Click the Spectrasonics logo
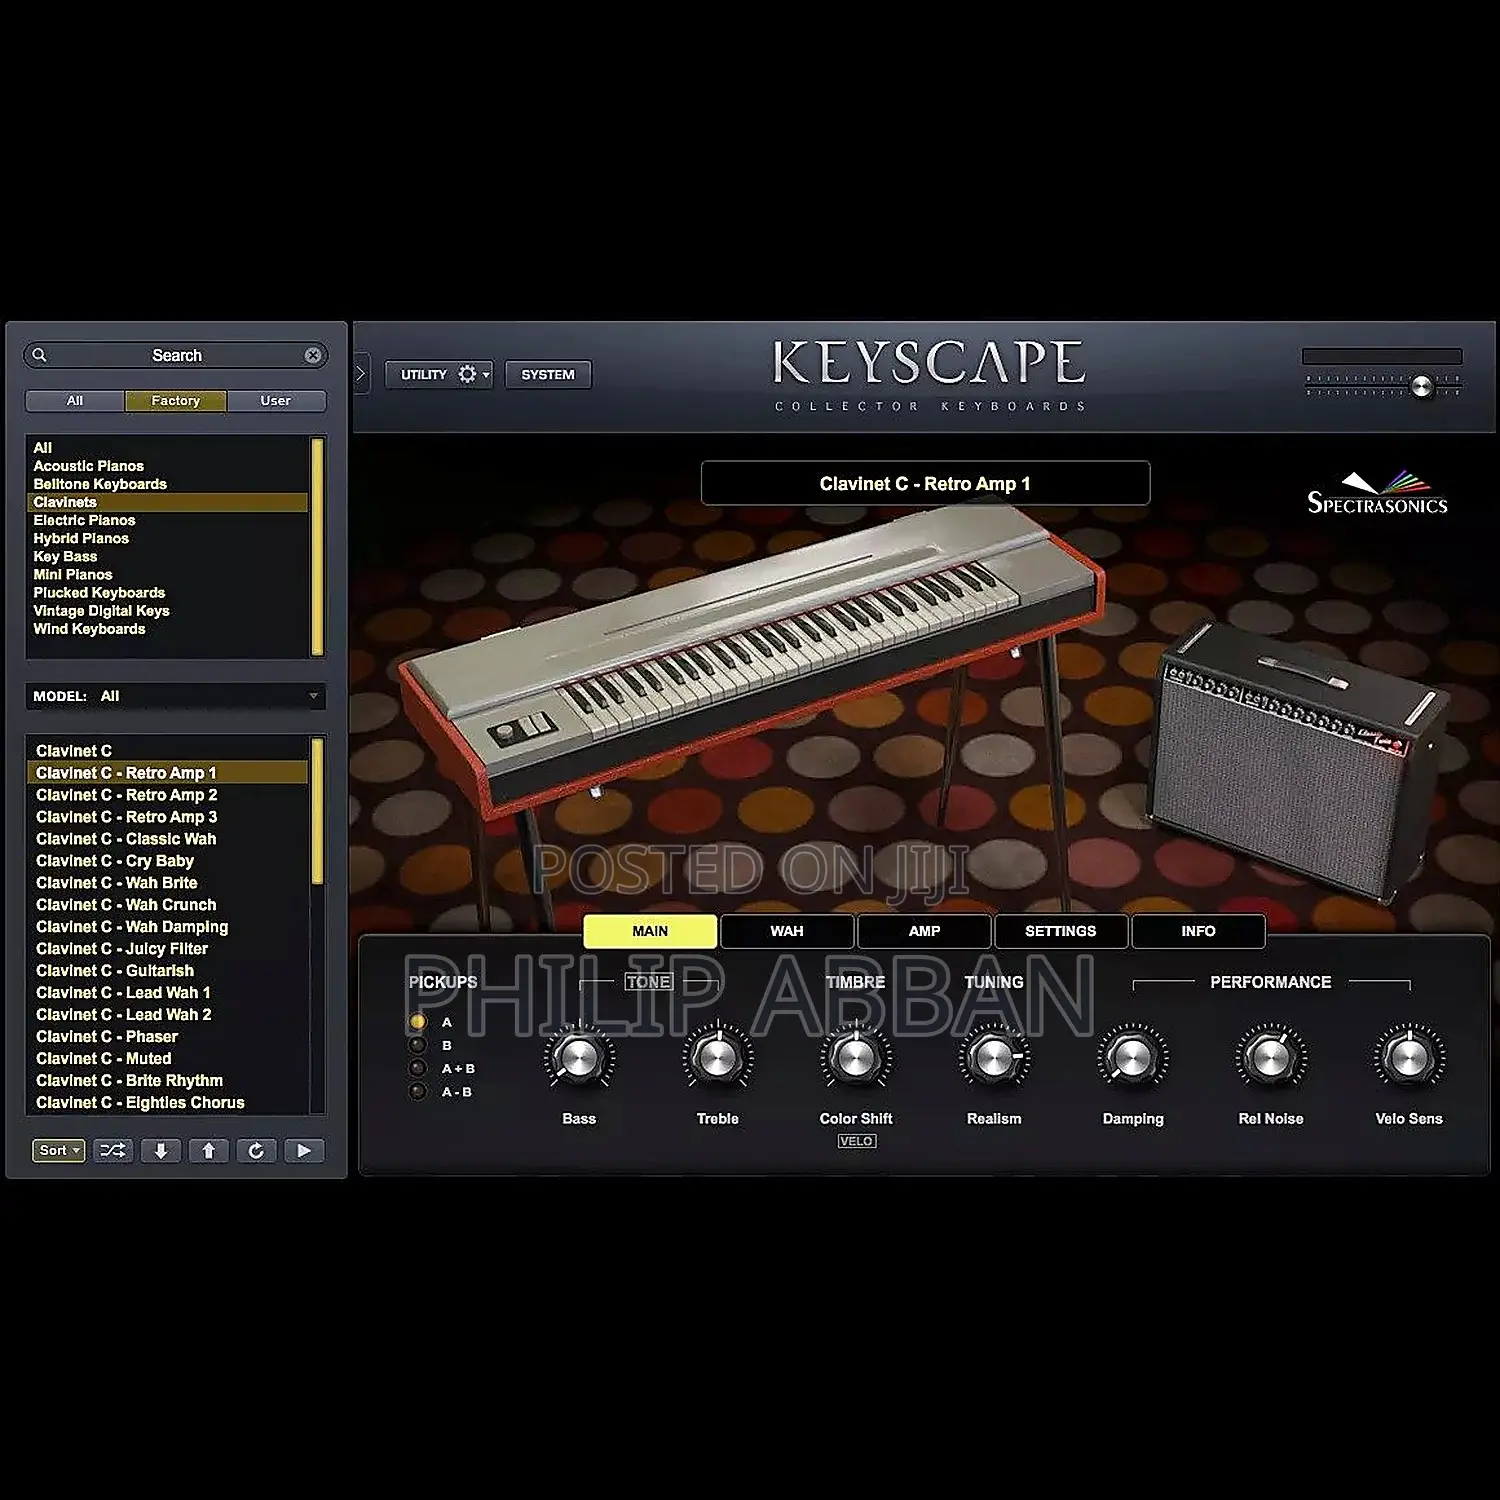This screenshot has height=1500, width=1500. (x=1378, y=493)
